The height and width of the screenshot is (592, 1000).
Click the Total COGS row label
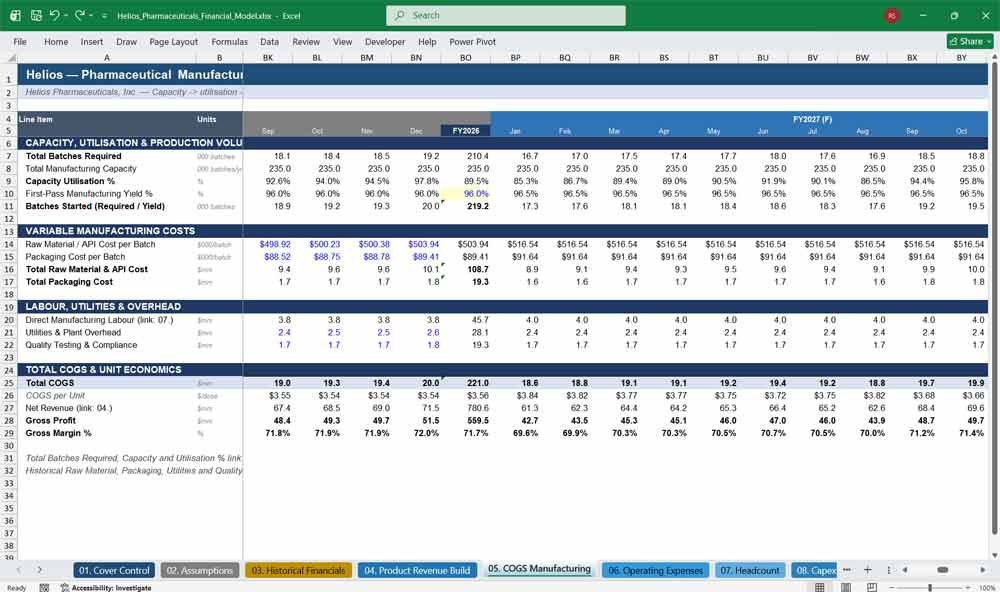point(50,383)
